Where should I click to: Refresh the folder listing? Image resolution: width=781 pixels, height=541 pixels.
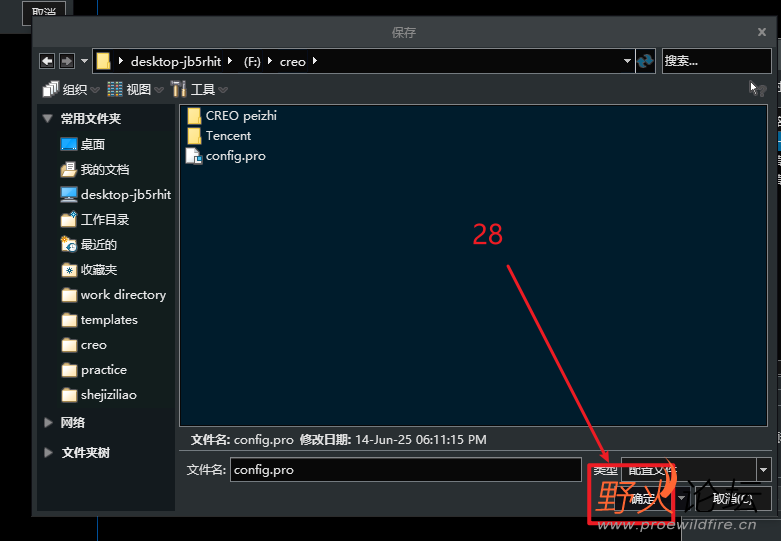pyautogui.click(x=646, y=61)
